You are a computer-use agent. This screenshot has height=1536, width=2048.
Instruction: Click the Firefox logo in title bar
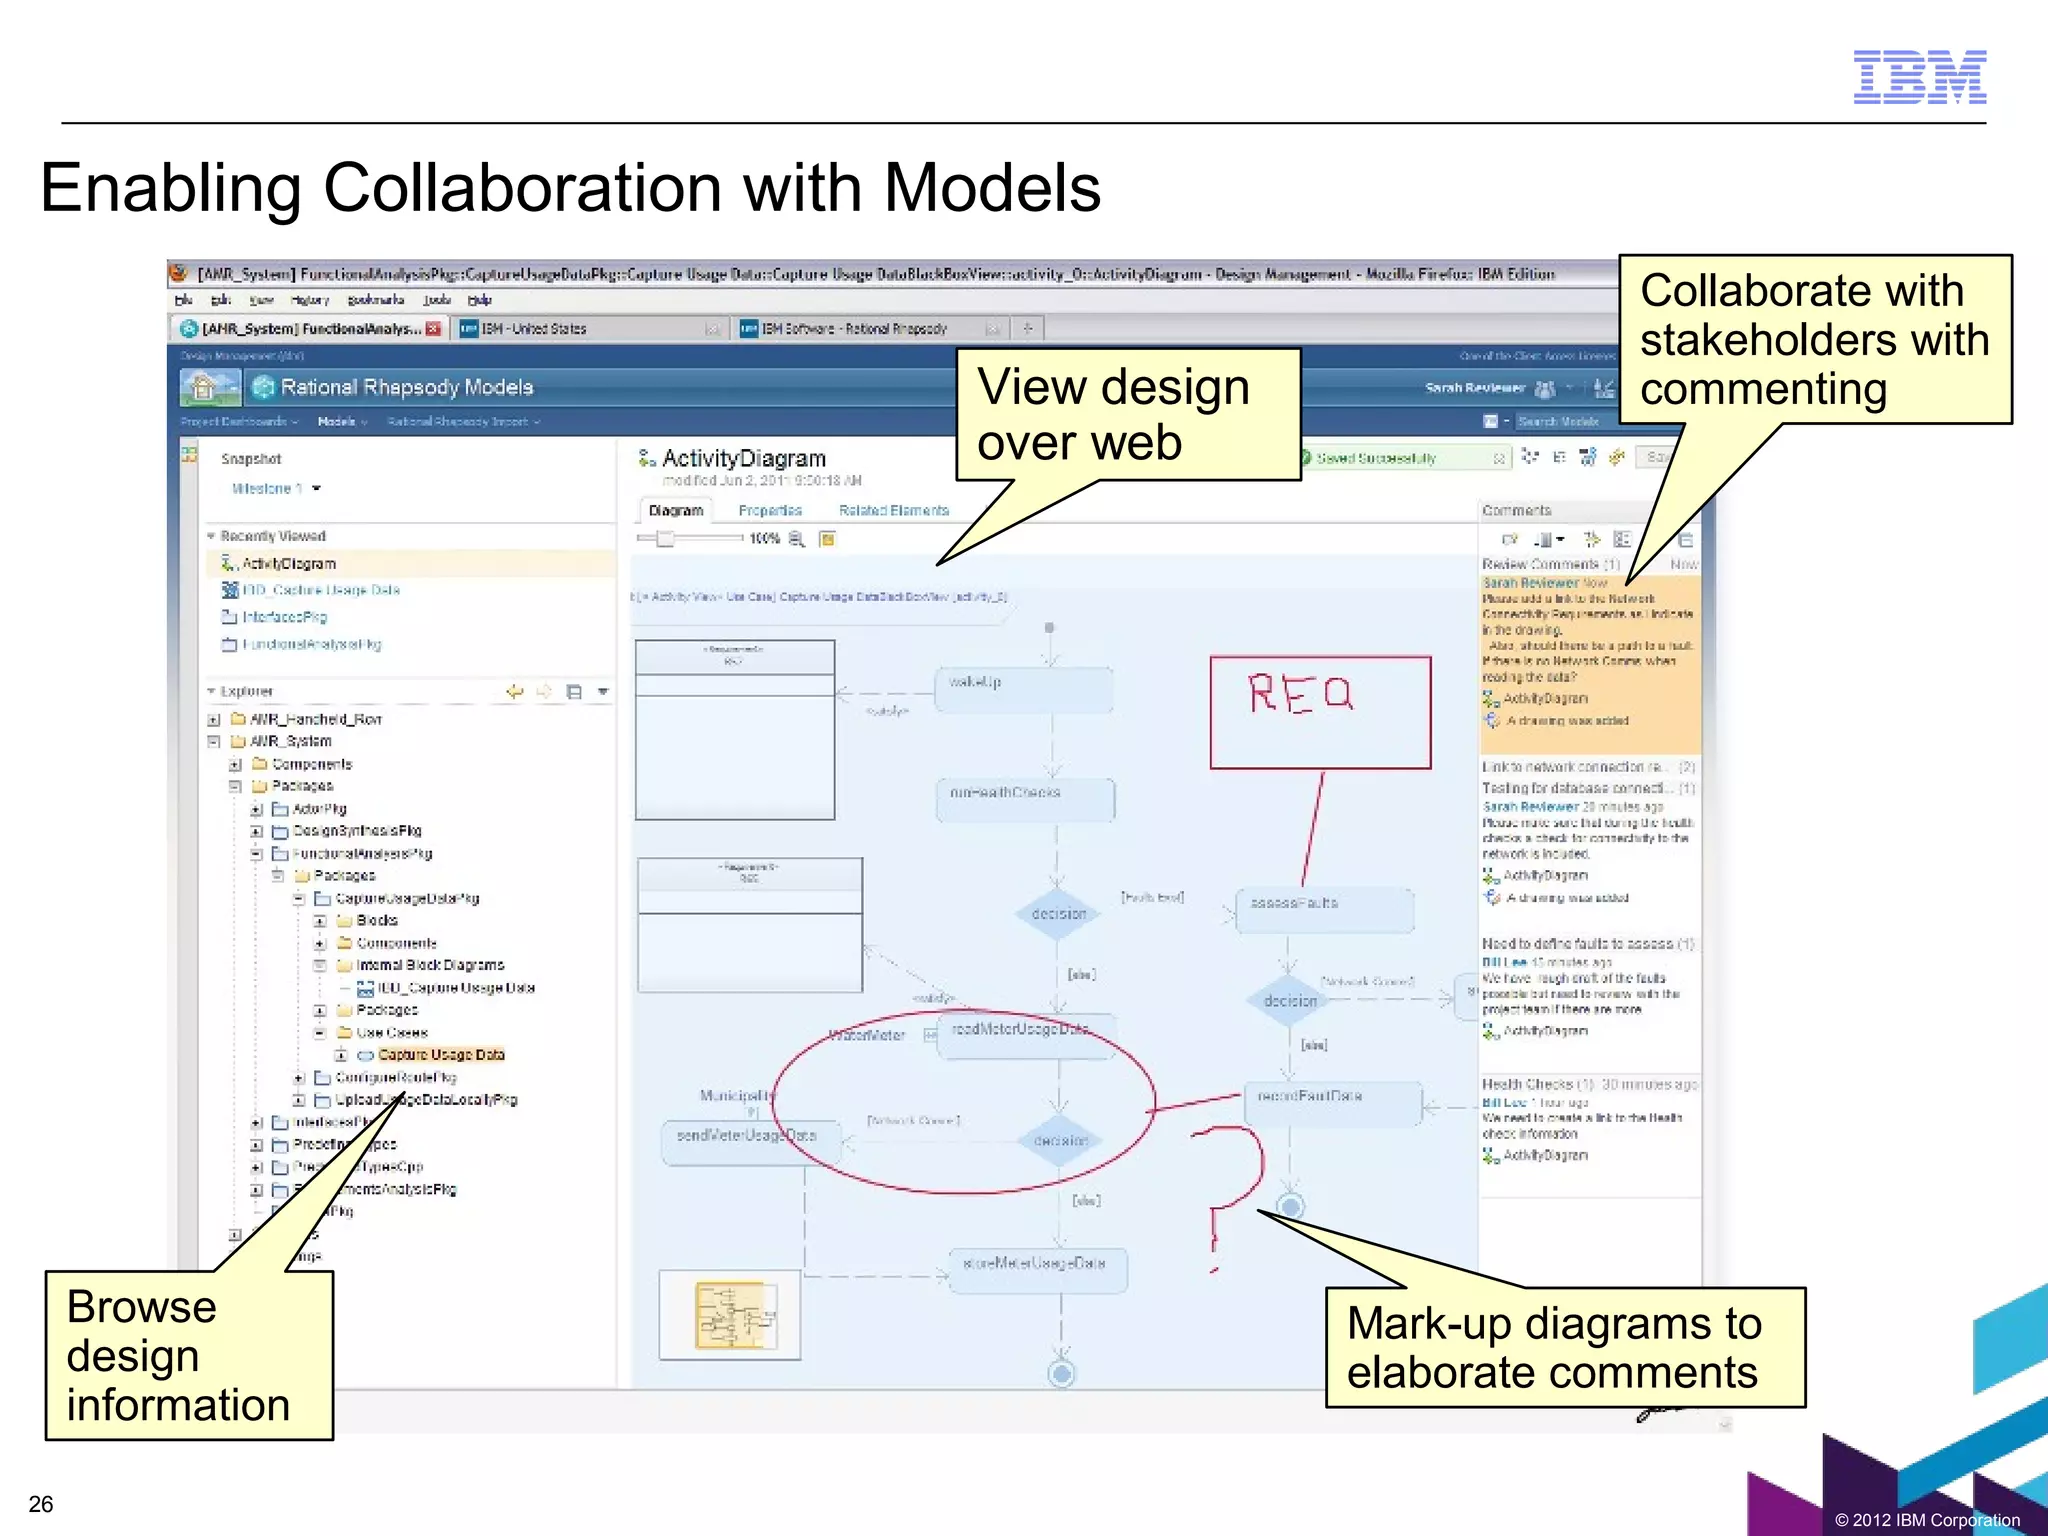pos(180,273)
